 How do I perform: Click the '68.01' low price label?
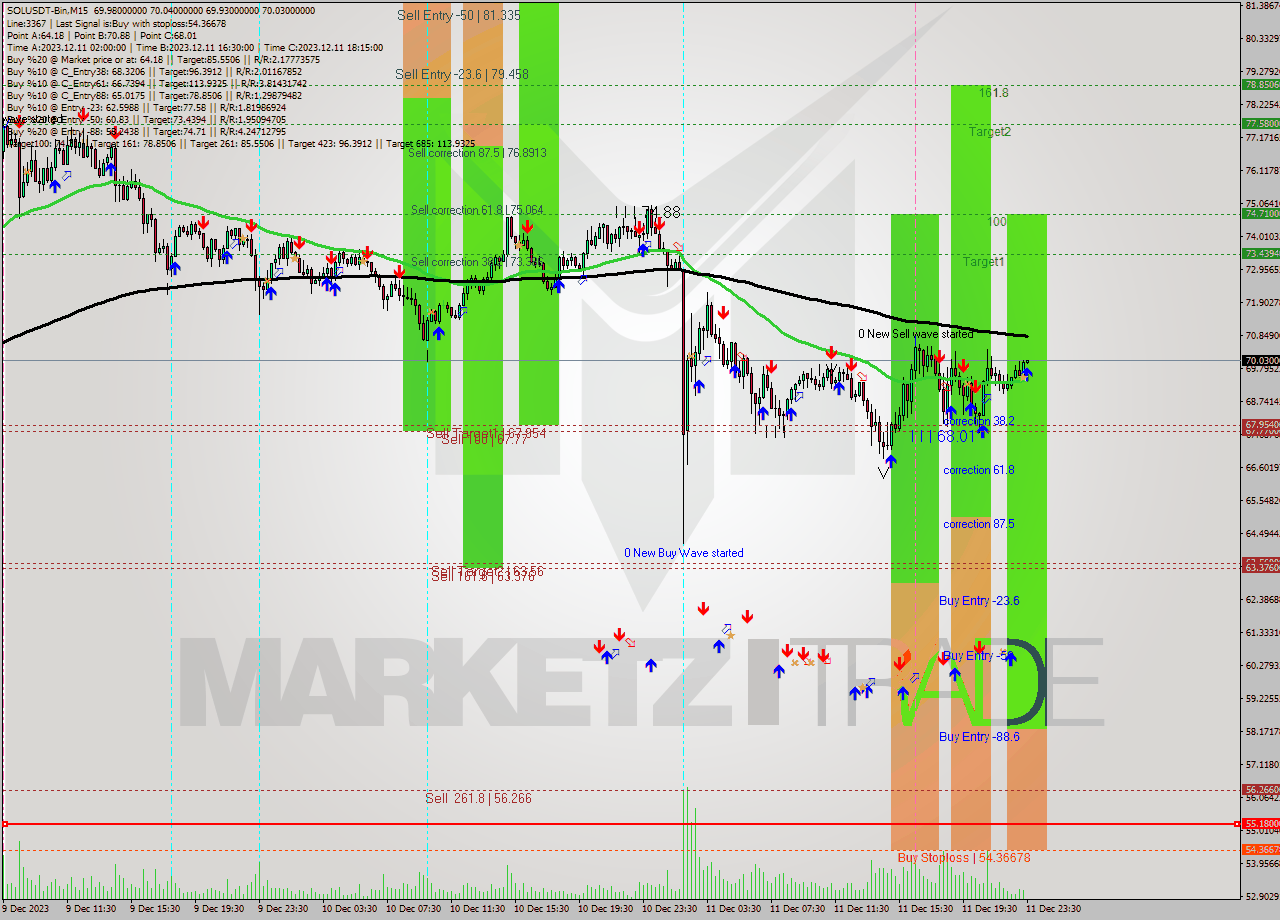(957, 436)
